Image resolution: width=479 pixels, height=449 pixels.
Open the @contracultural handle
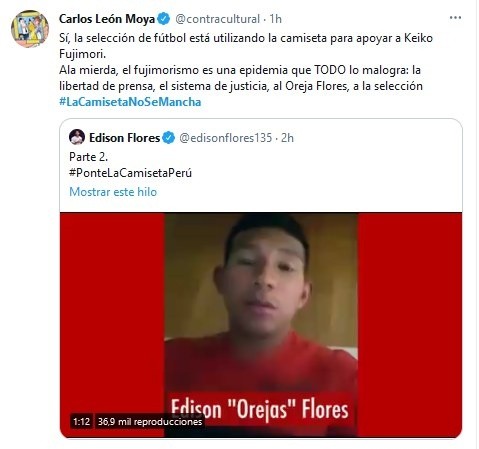(217, 19)
